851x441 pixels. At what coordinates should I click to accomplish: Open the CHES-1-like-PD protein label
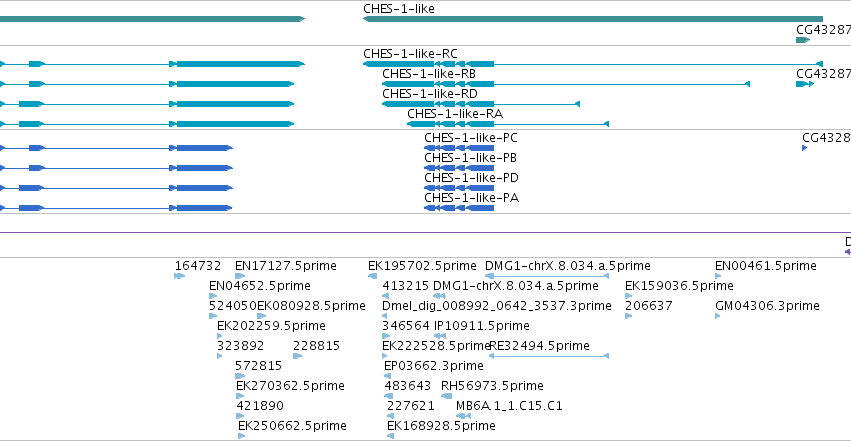[472, 178]
